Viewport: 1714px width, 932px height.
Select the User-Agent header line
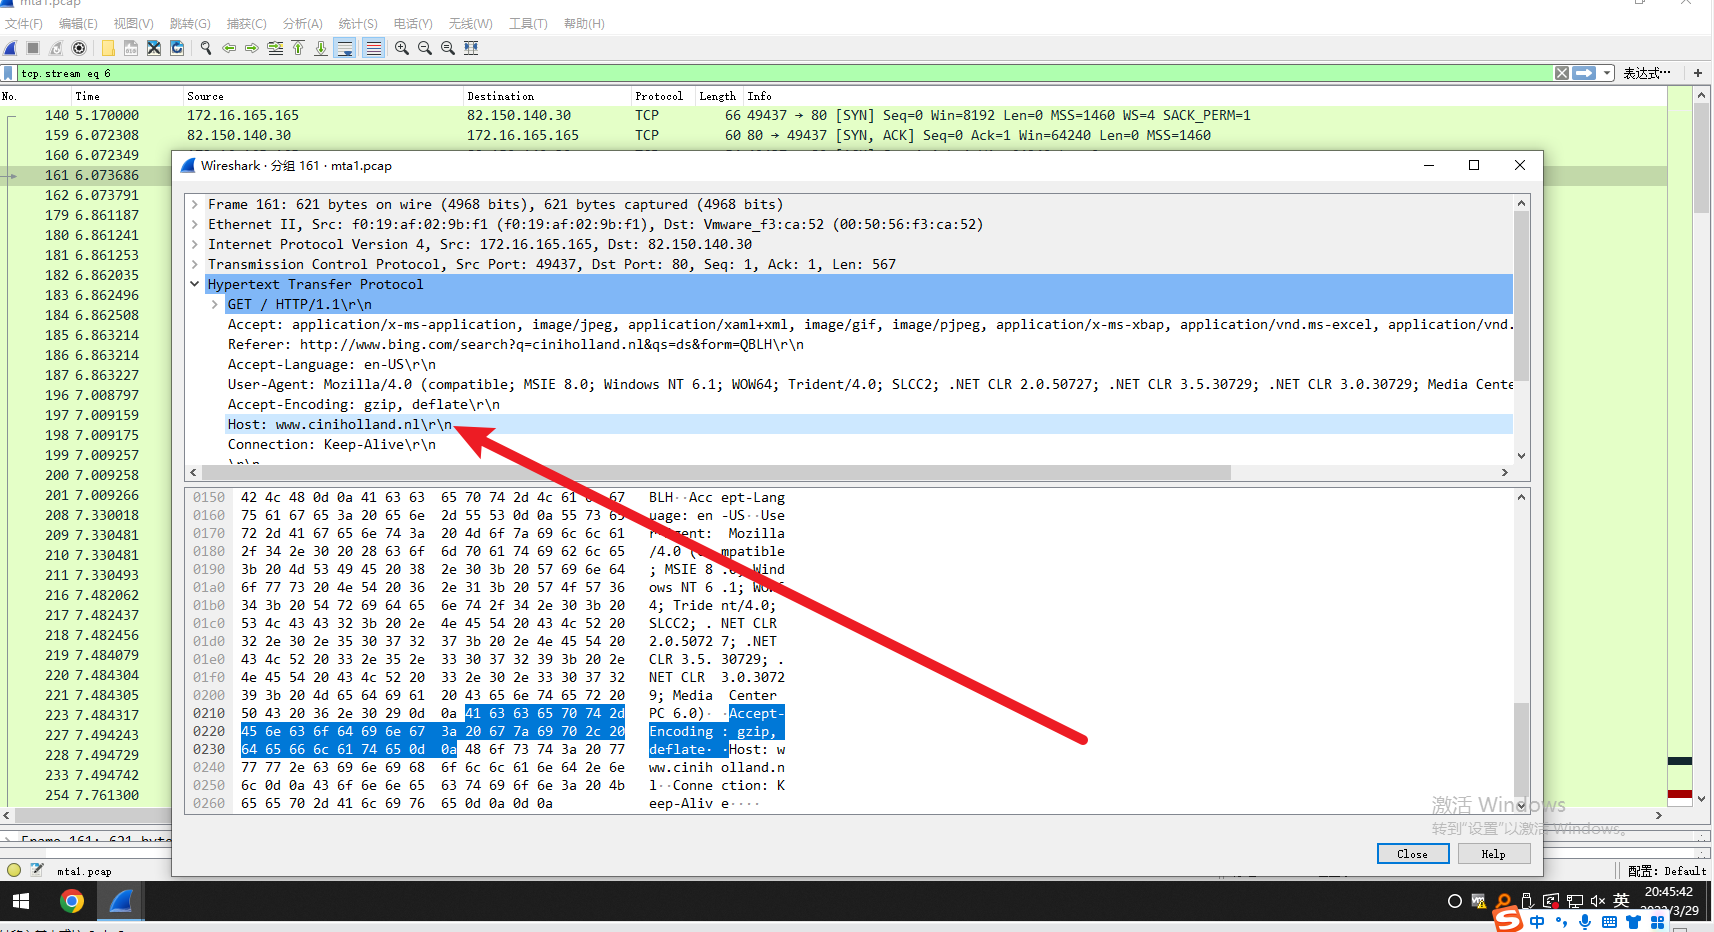869,384
